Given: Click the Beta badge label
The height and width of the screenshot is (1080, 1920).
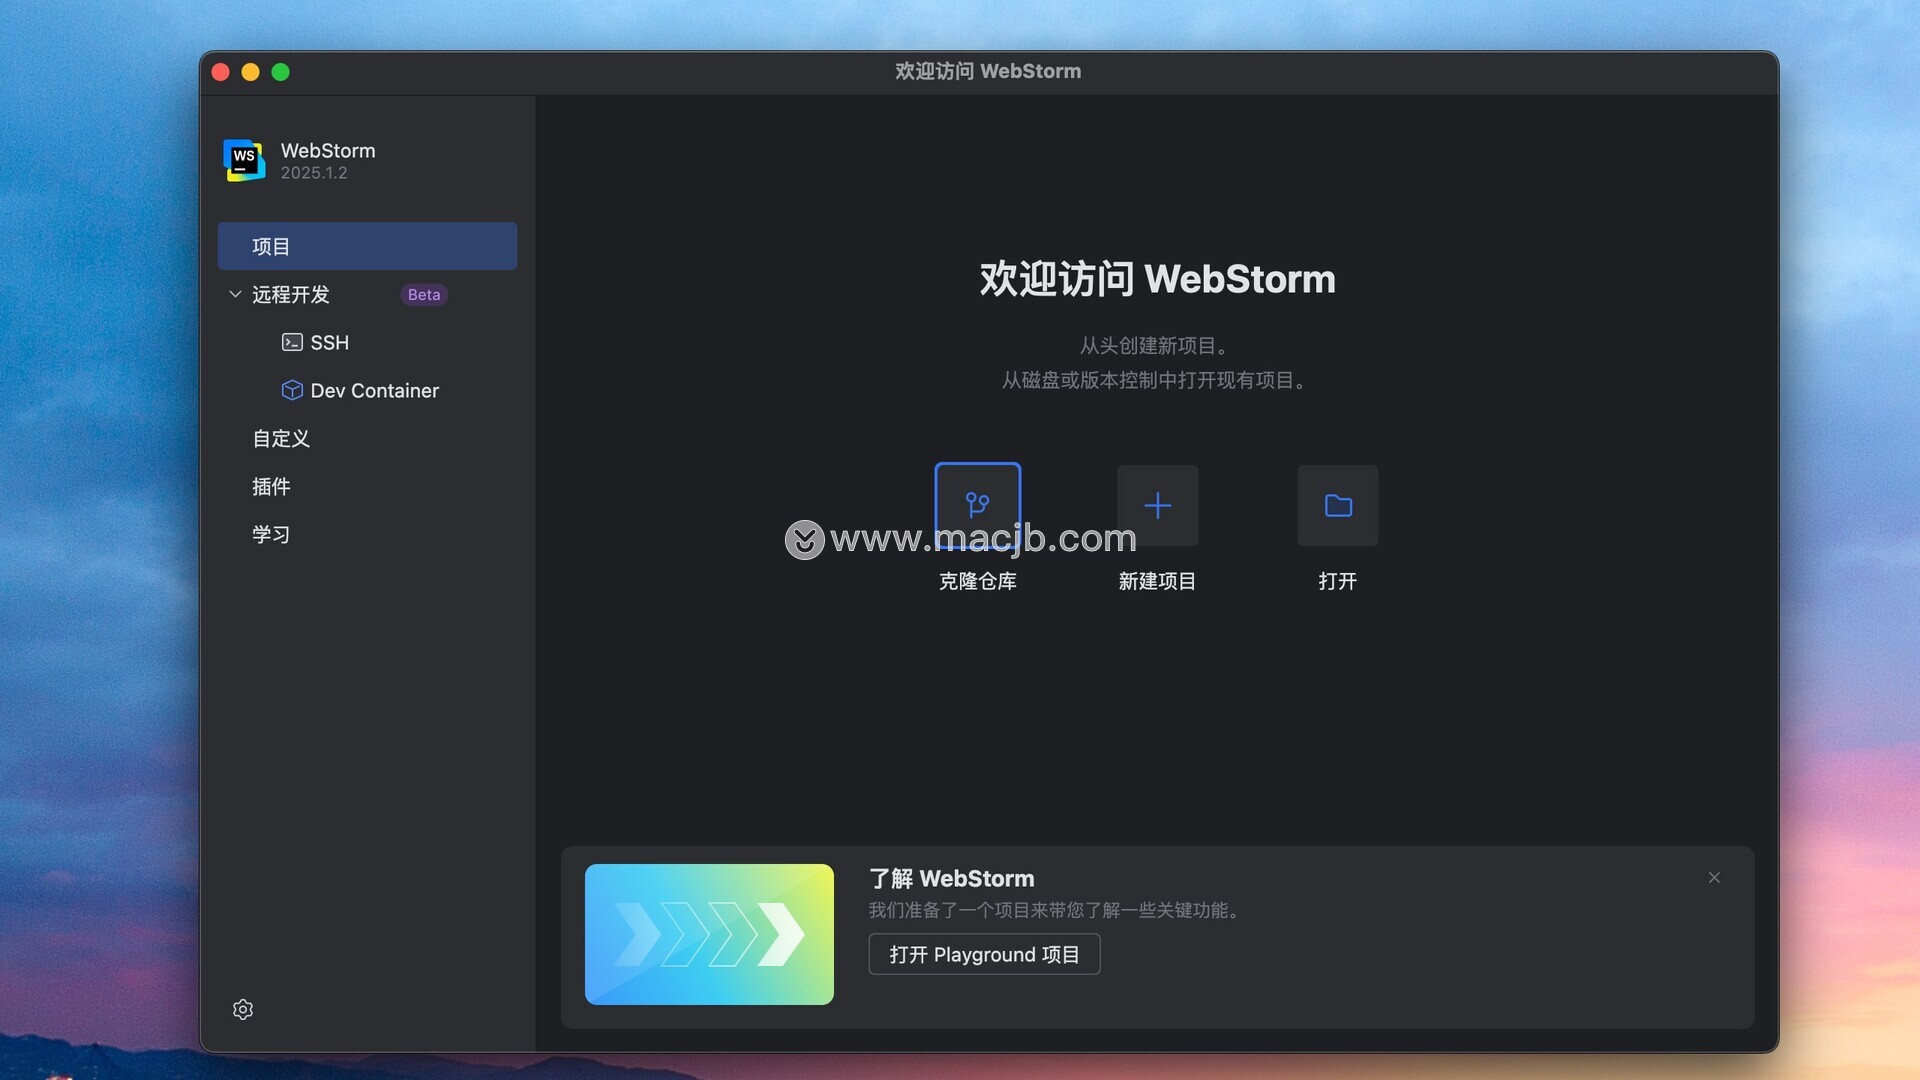Looking at the screenshot, I should [424, 294].
